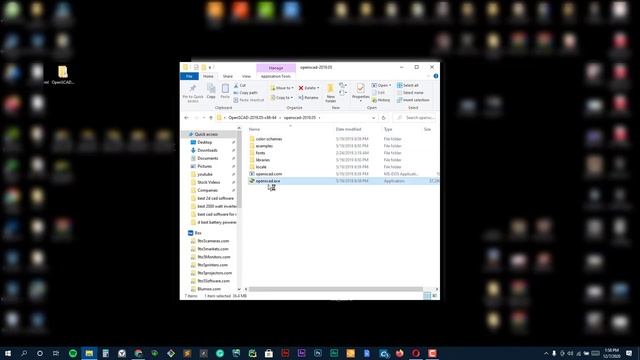Refresh the current folder view
This screenshot has width=640, height=360.
point(383,118)
